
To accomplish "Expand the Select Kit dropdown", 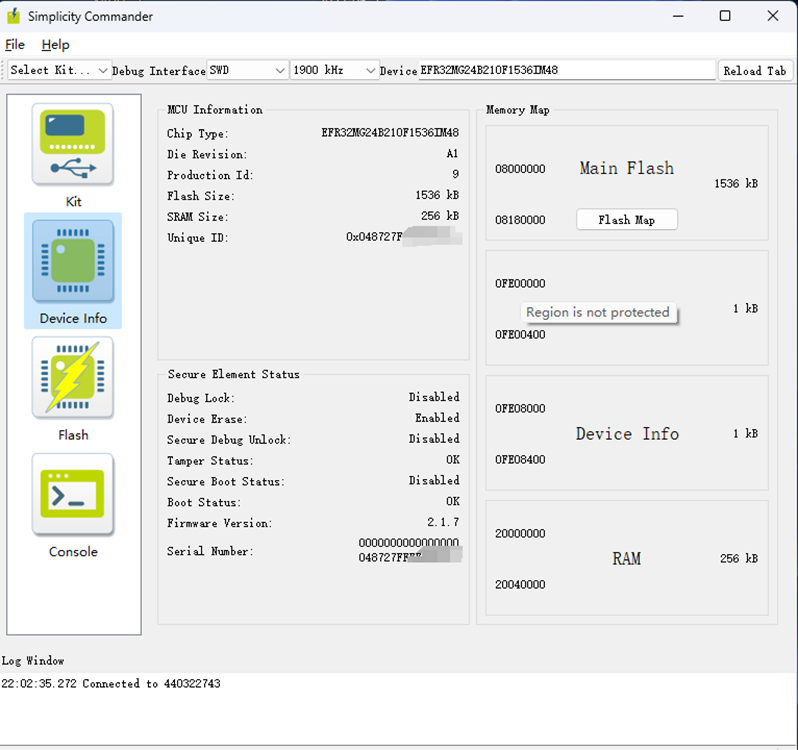I will [x=59, y=70].
